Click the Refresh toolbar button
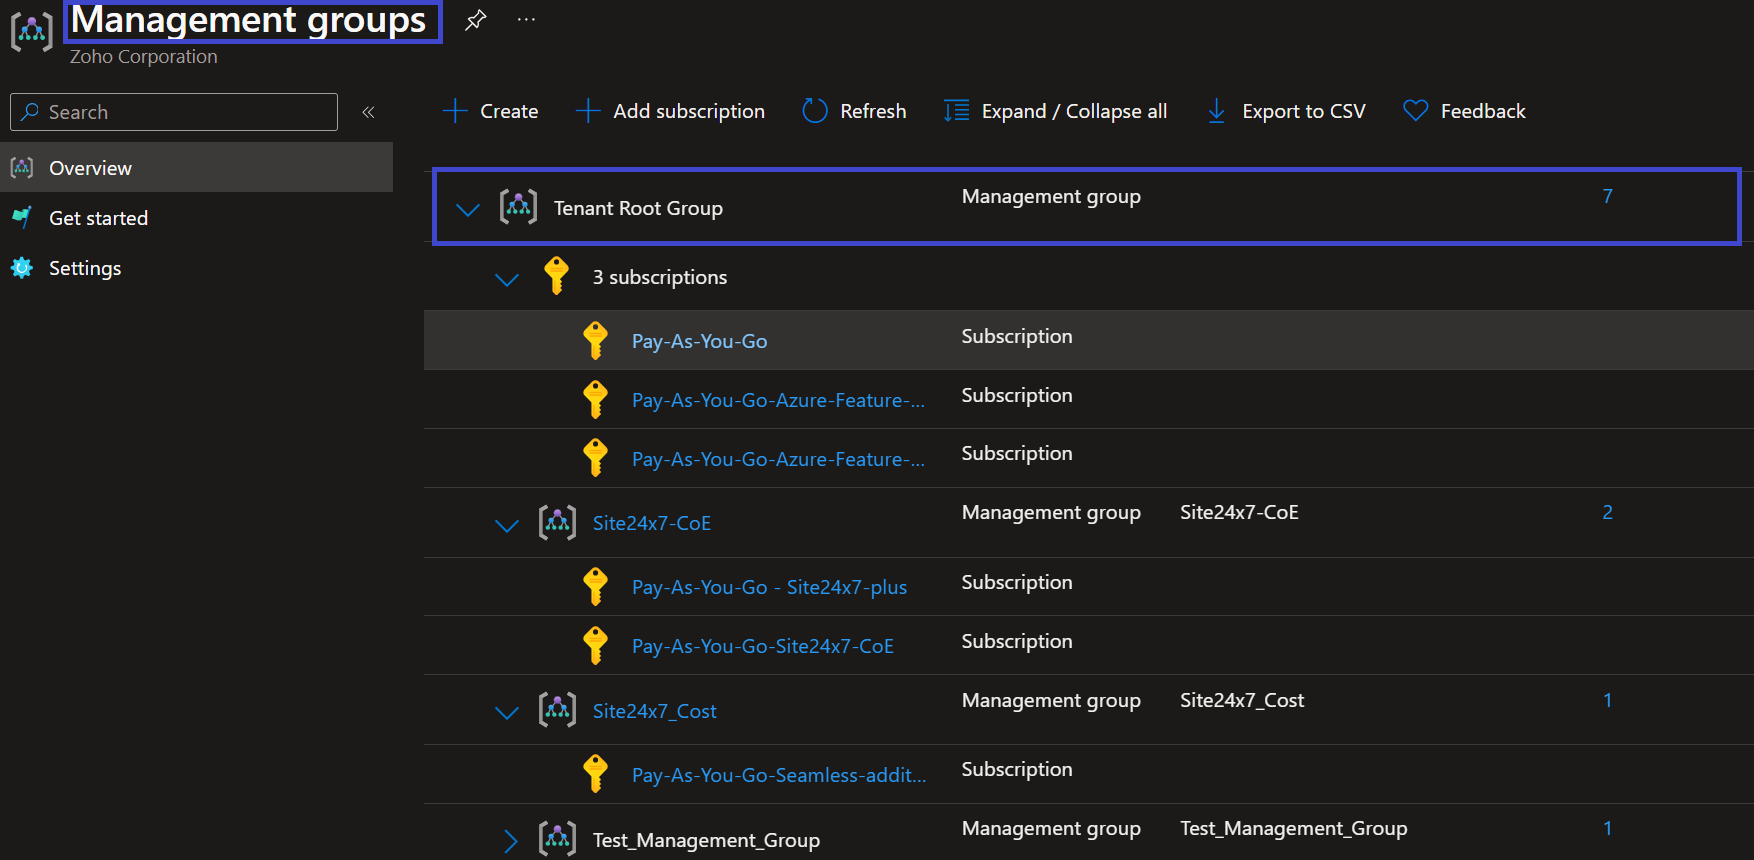Viewport: 1754px width, 860px height. pos(855,111)
